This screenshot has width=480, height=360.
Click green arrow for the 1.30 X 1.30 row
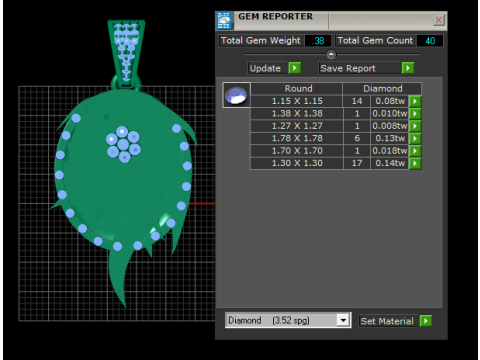pyautogui.click(x=415, y=163)
